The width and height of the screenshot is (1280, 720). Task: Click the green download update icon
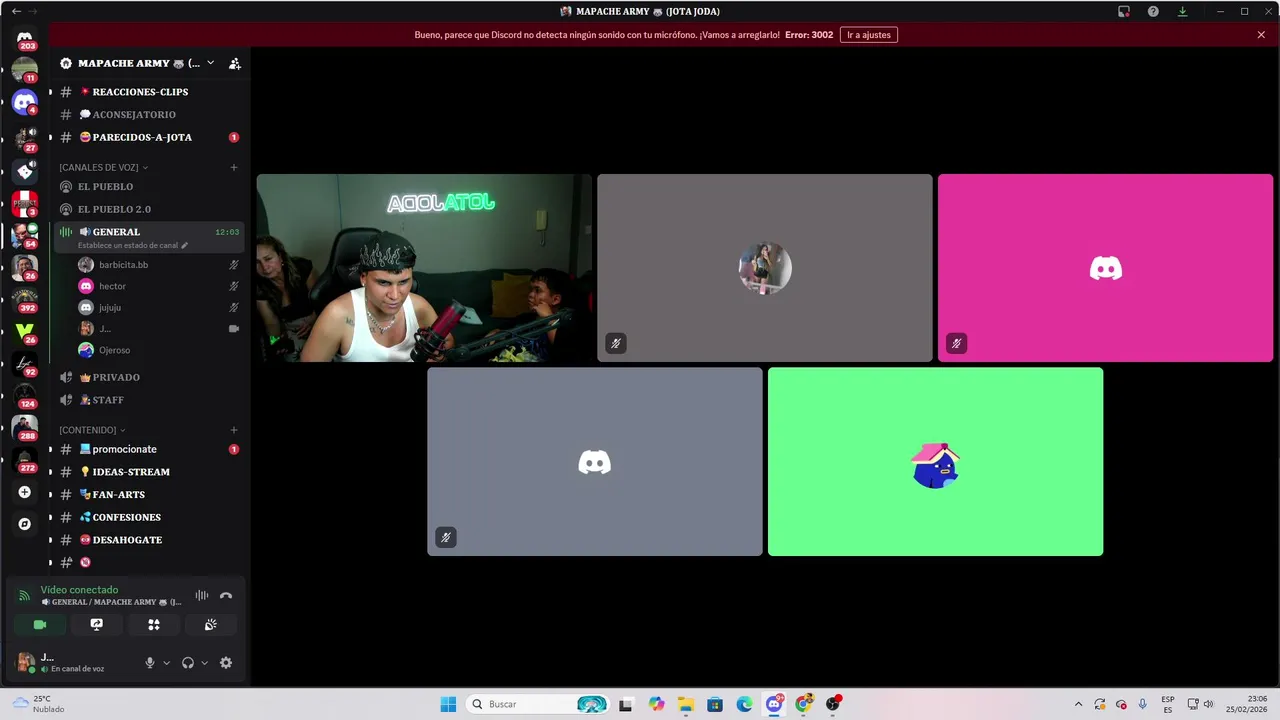click(1182, 12)
